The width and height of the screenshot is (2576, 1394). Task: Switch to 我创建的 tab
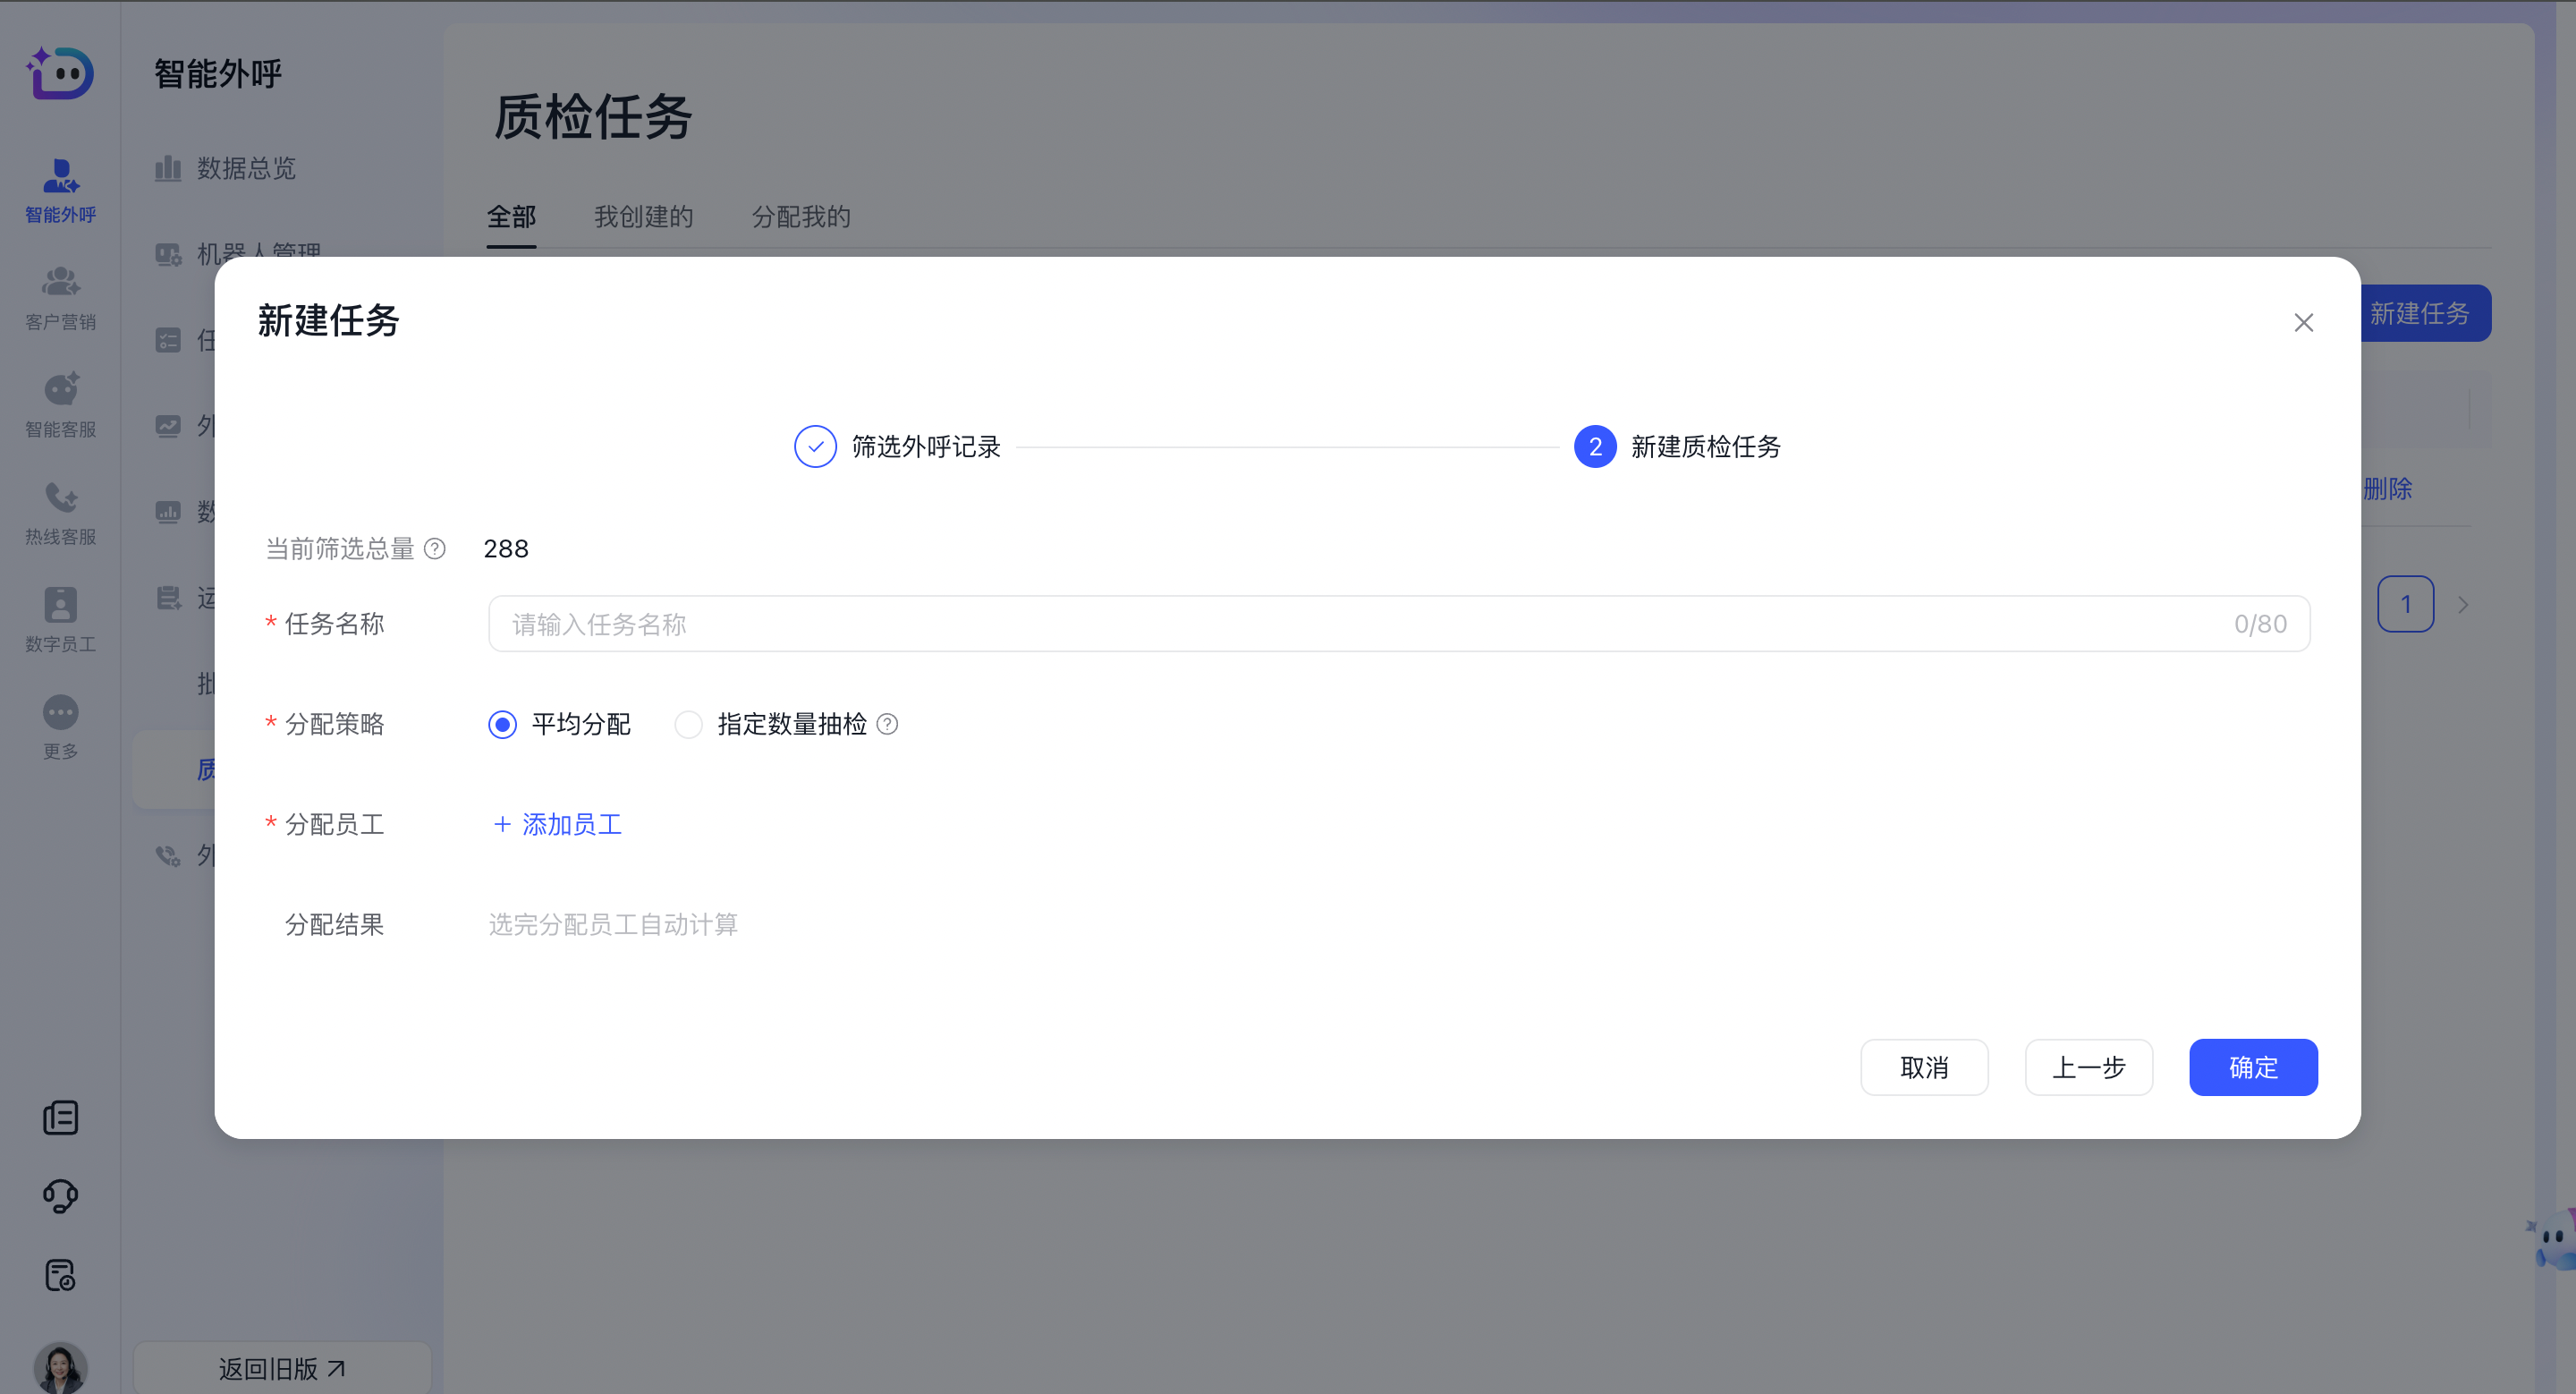(643, 217)
